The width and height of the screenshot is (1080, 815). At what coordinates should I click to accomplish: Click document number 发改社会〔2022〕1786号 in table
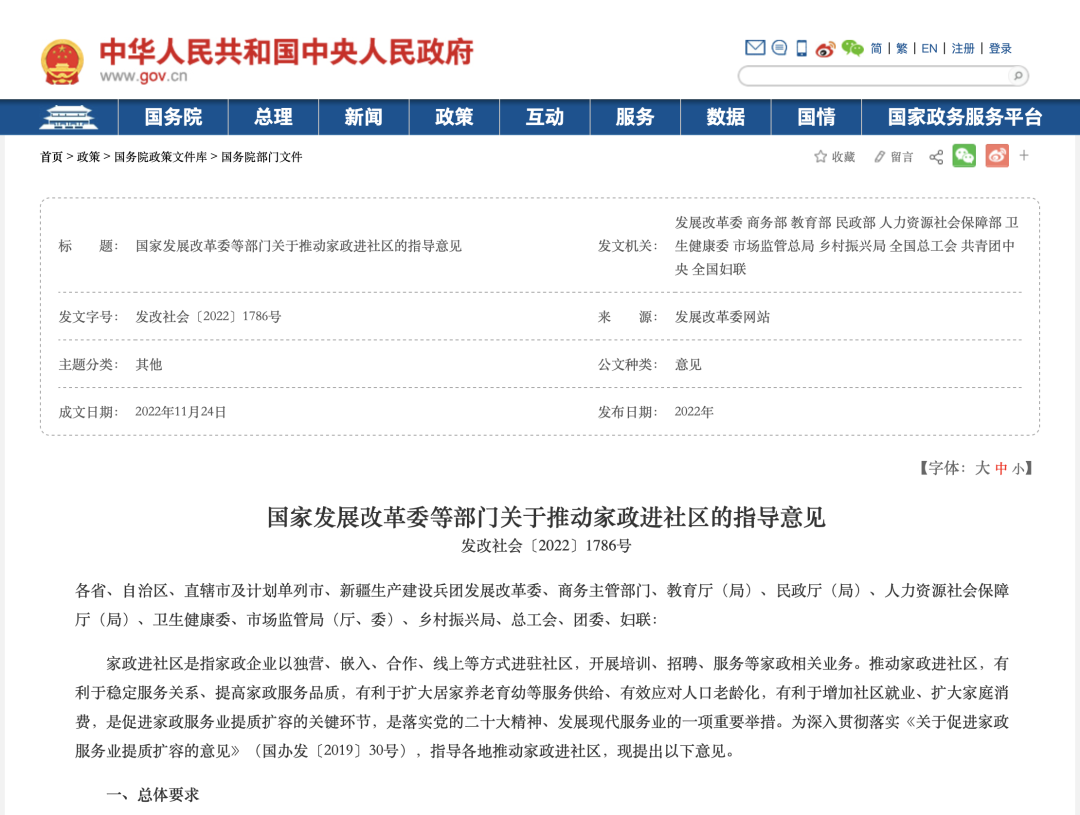click(x=208, y=317)
